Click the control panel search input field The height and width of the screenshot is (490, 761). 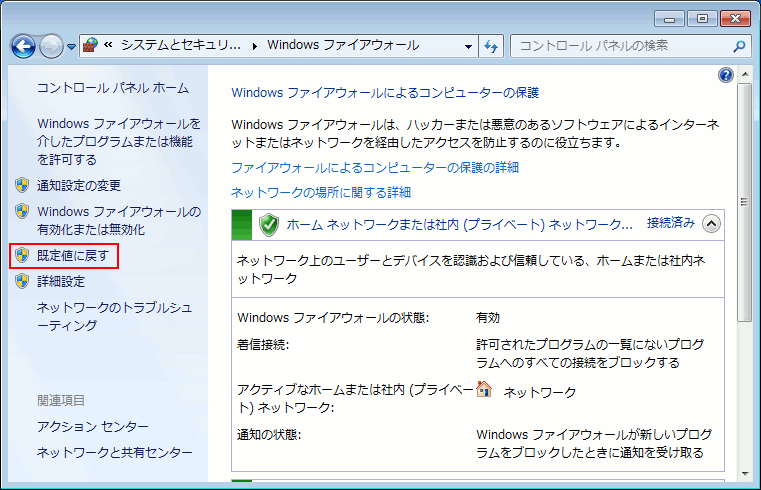(x=620, y=46)
